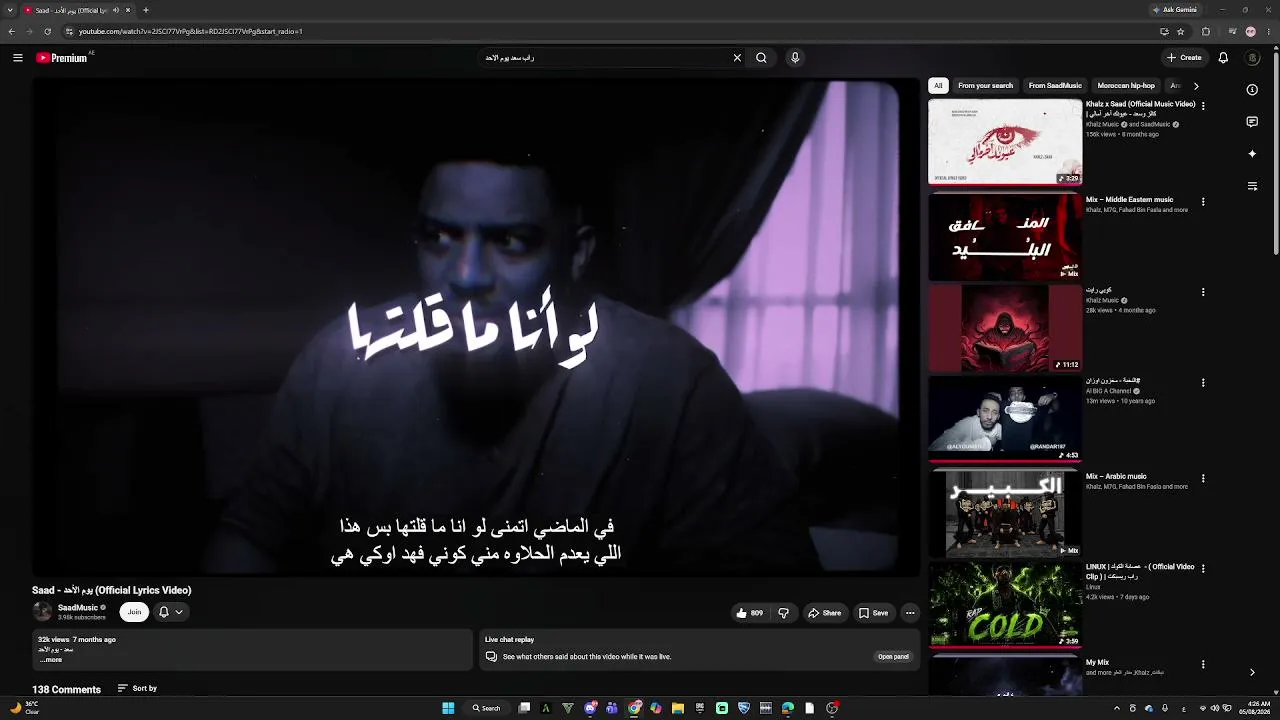The width and height of the screenshot is (1280, 720).
Task: Reload the YouTube page
Action: click(x=47, y=31)
